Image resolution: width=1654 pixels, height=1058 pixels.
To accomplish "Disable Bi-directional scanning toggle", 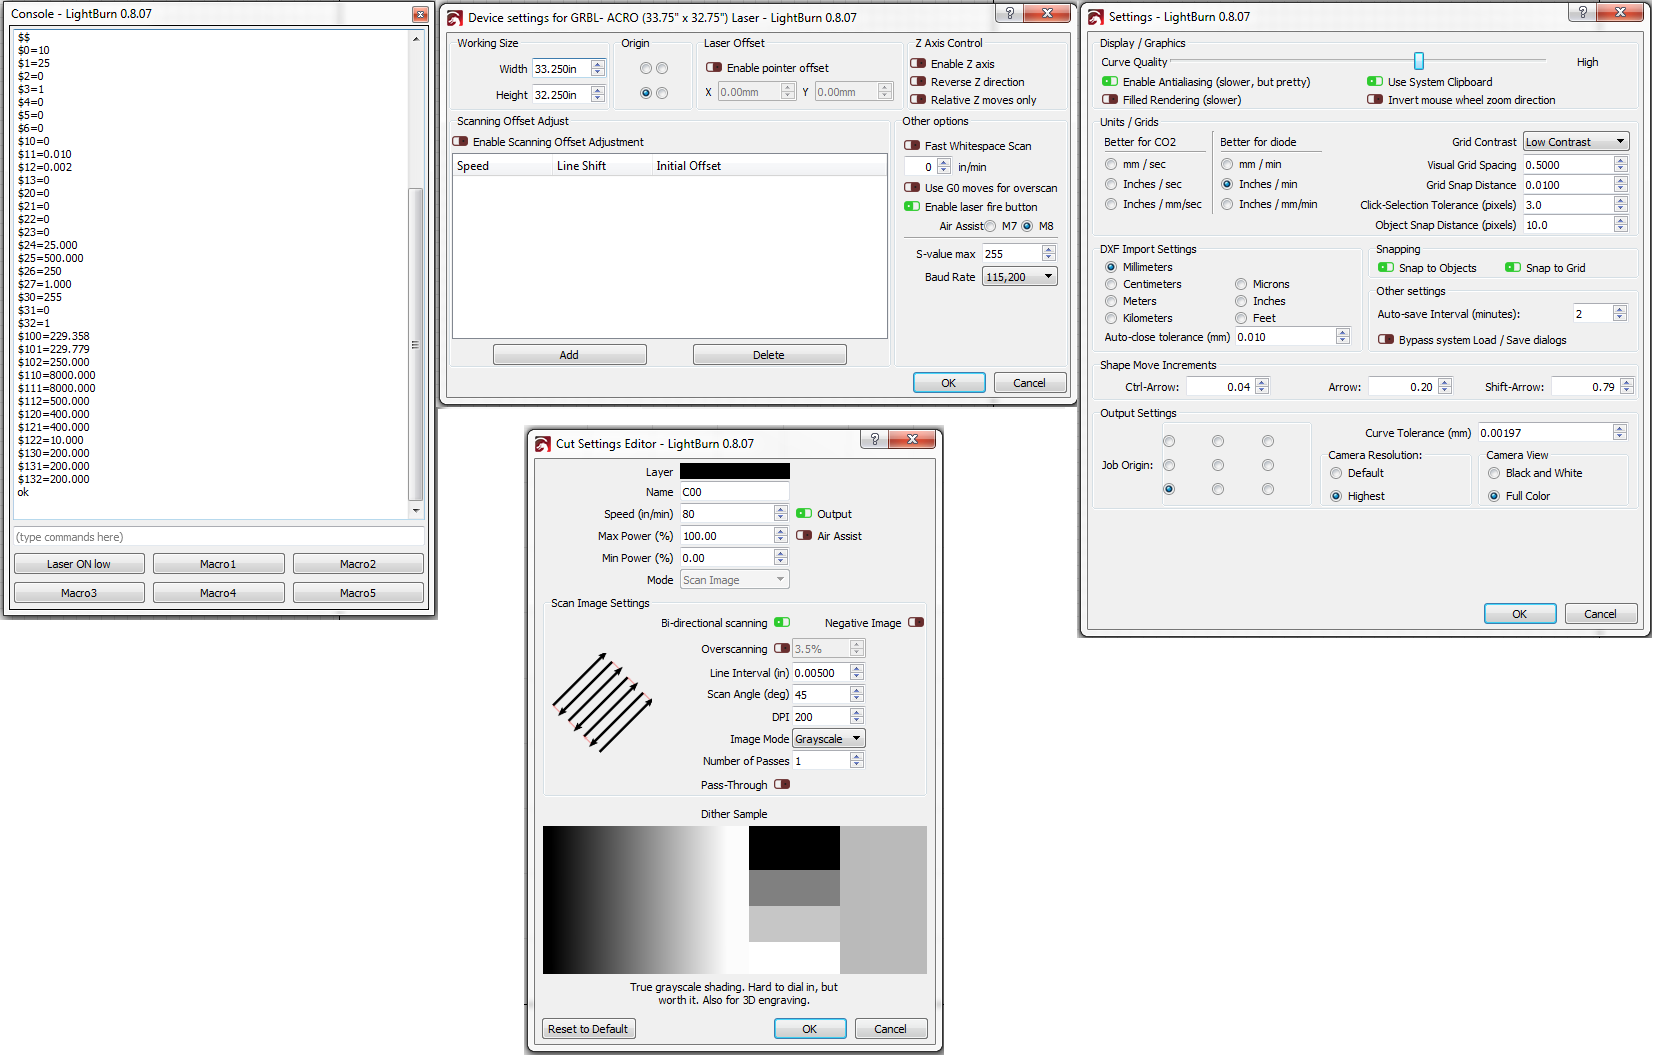I will pyautogui.click(x=782, y=623).
